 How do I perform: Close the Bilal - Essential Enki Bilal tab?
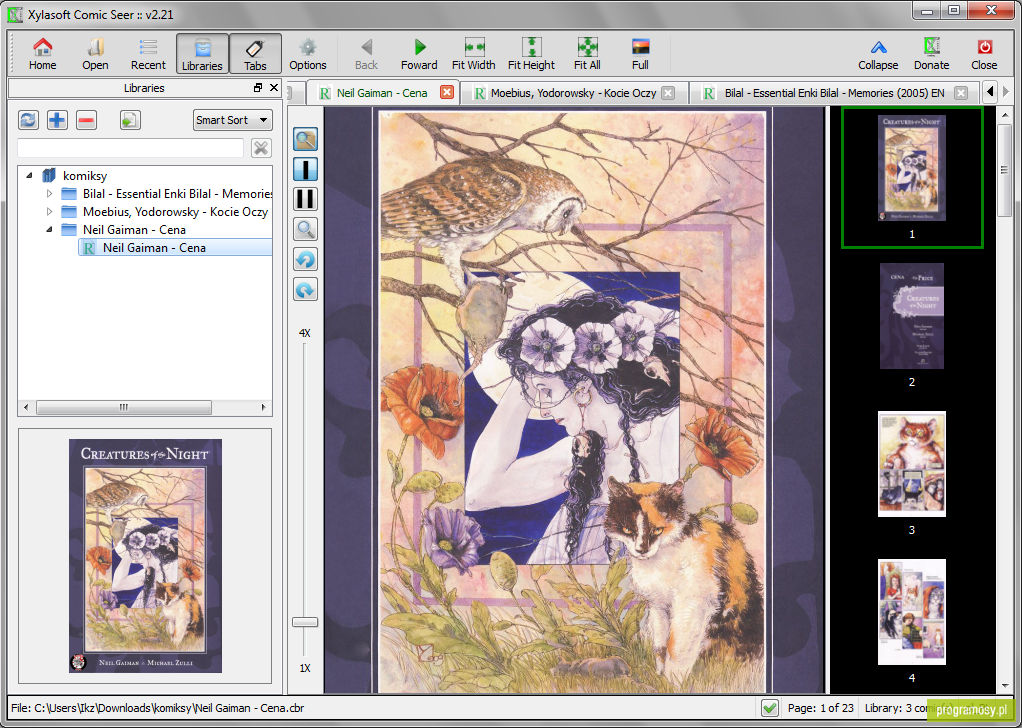point(961,93)
